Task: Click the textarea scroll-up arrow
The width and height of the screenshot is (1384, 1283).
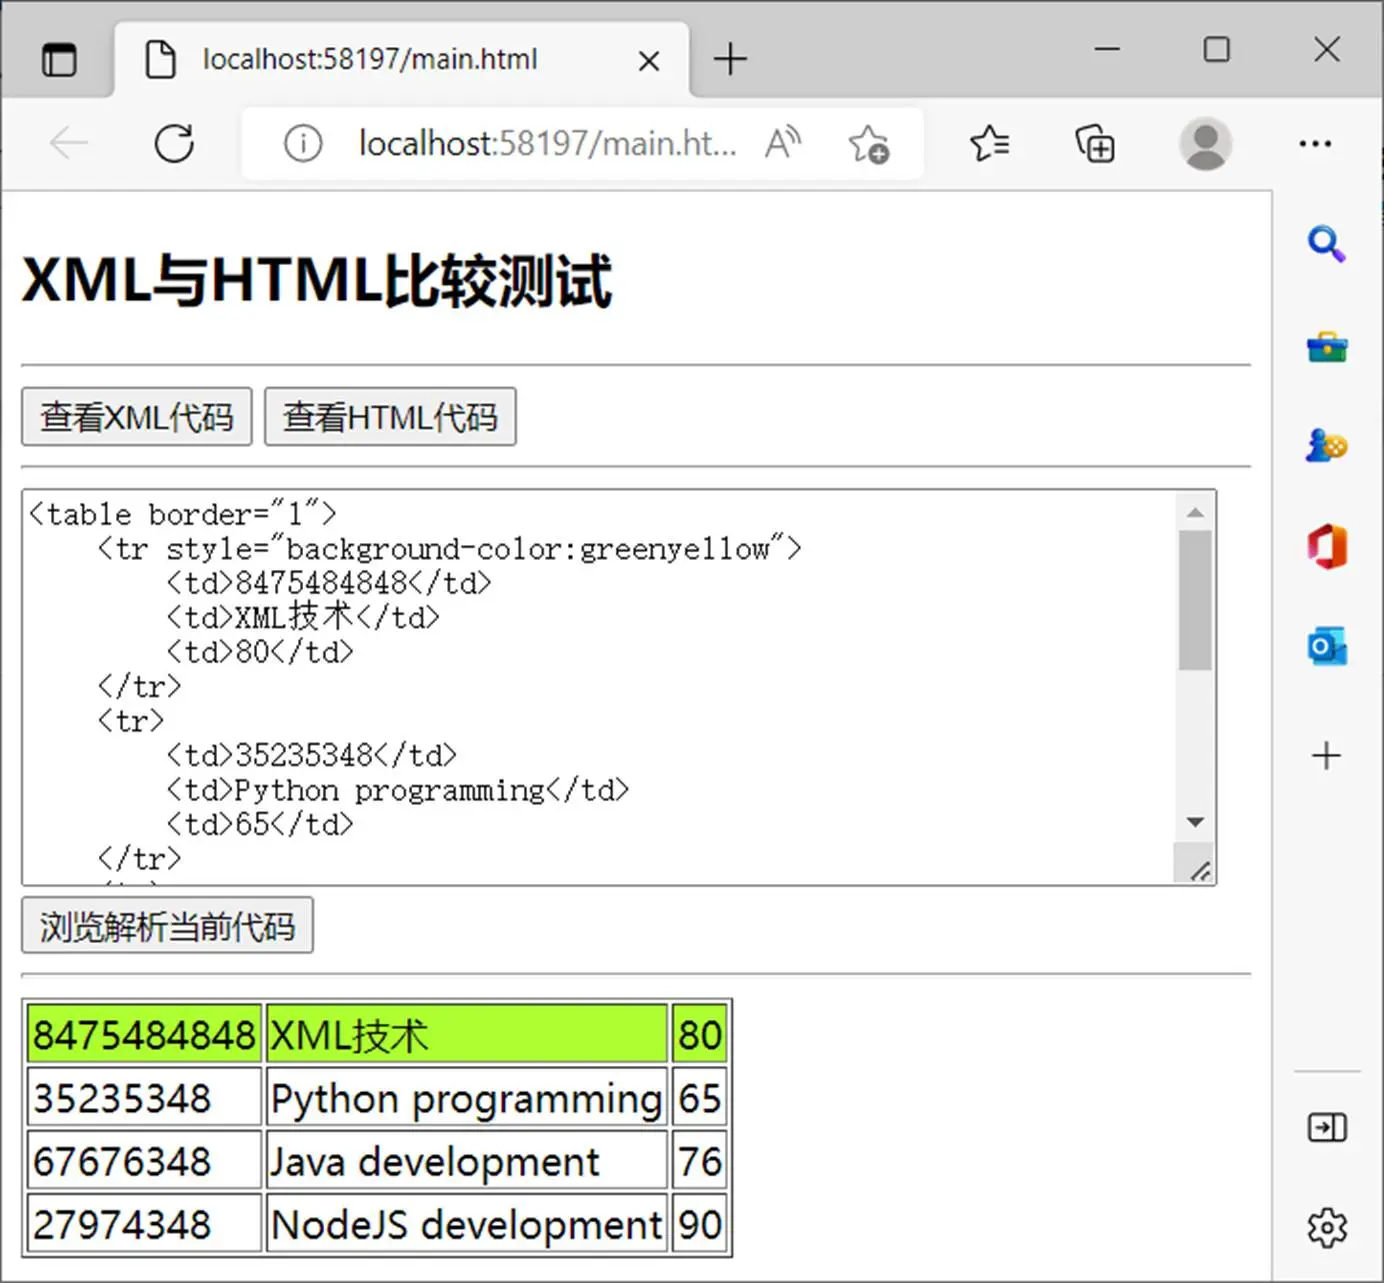Action: 1195,512
